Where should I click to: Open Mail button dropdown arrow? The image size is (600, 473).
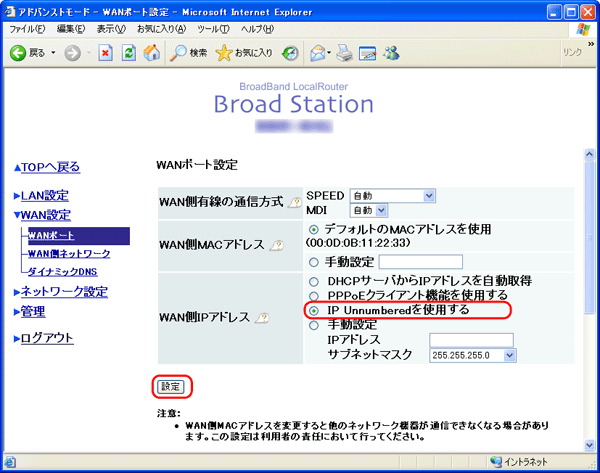tap(329, 52)
